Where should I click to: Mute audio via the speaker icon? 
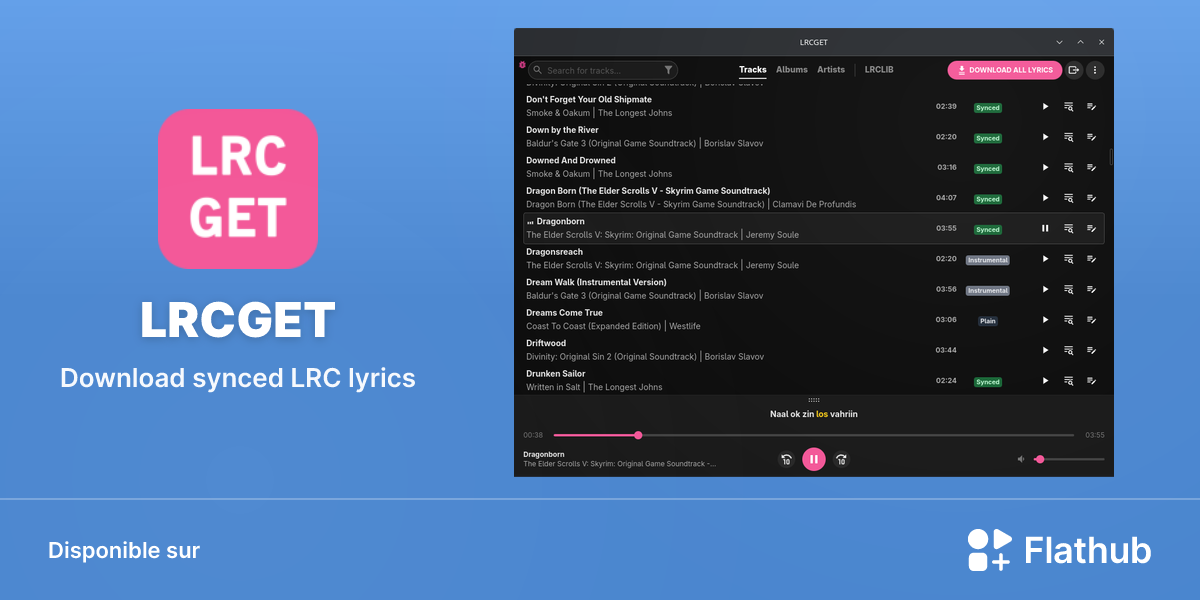(x=1021, y=459)
